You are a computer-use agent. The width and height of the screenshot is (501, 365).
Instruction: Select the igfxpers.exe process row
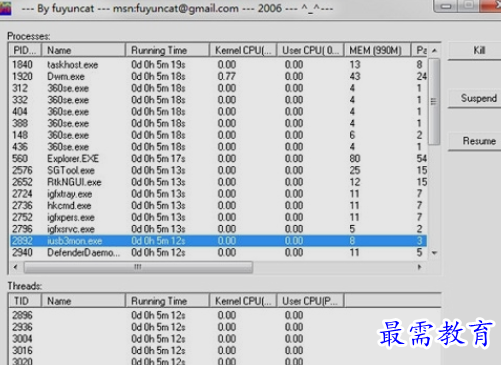[x=218, y=217]
